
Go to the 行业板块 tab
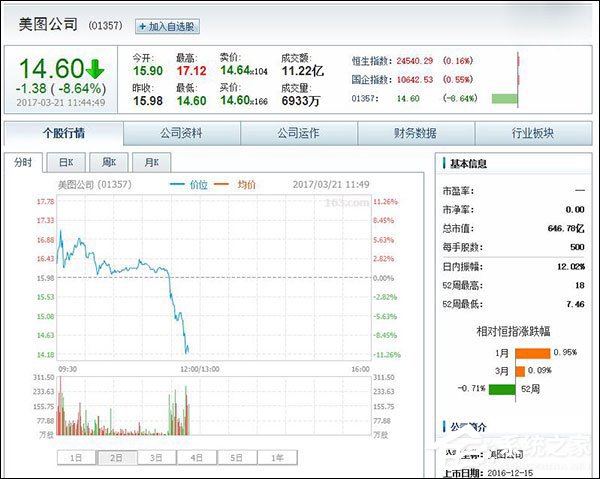533,133
